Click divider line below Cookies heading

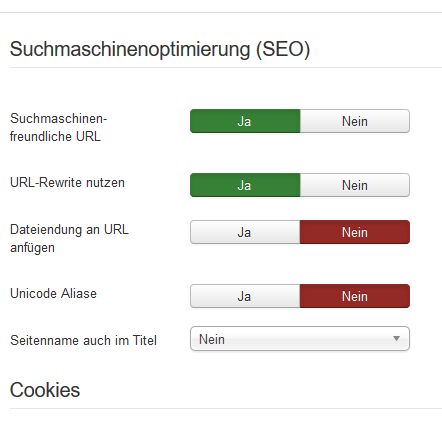point(226,409)
